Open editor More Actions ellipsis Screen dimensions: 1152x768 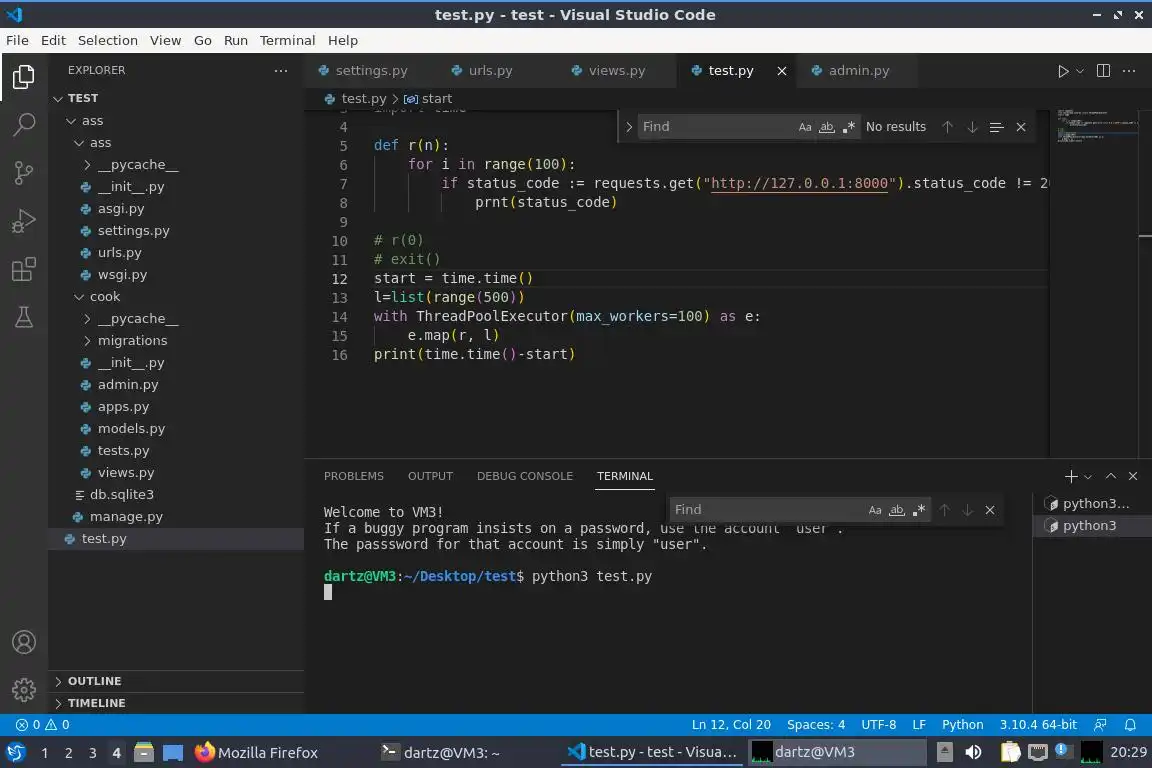tap(1129, 71)
